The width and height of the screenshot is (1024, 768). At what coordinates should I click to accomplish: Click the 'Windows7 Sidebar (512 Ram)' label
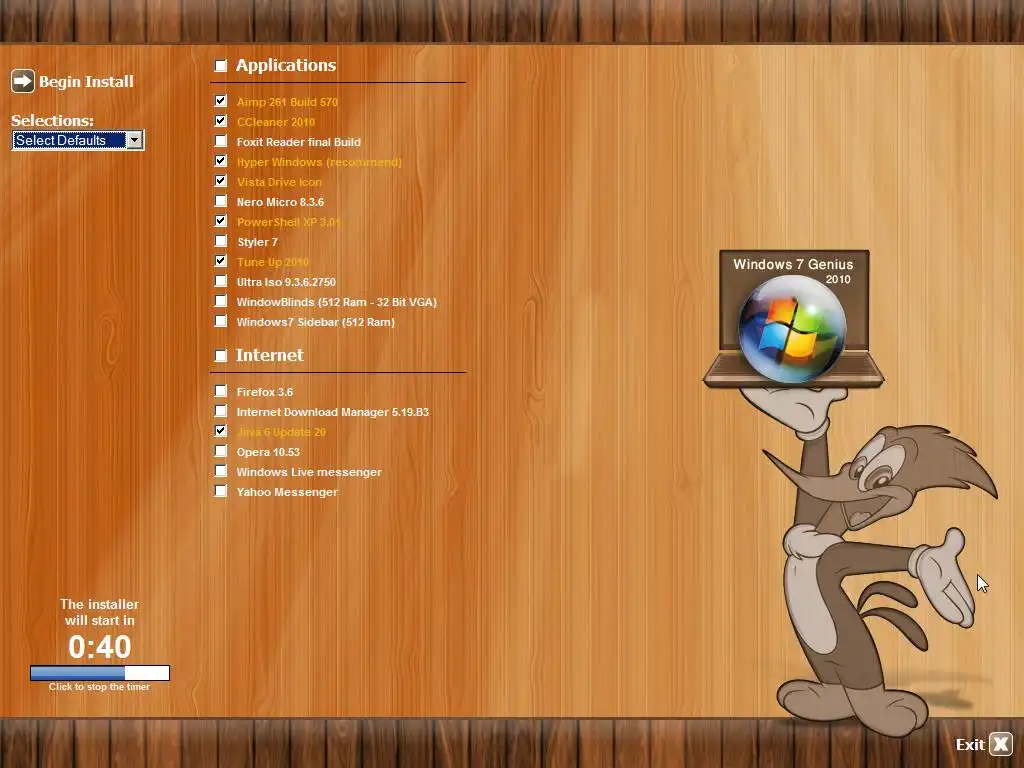(x=315, y=322)
